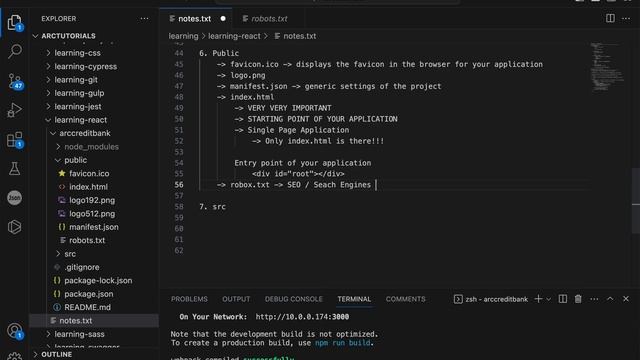Place cursor on line 58 "7. src"
The image size is (640, 360).
click(212, 207)
